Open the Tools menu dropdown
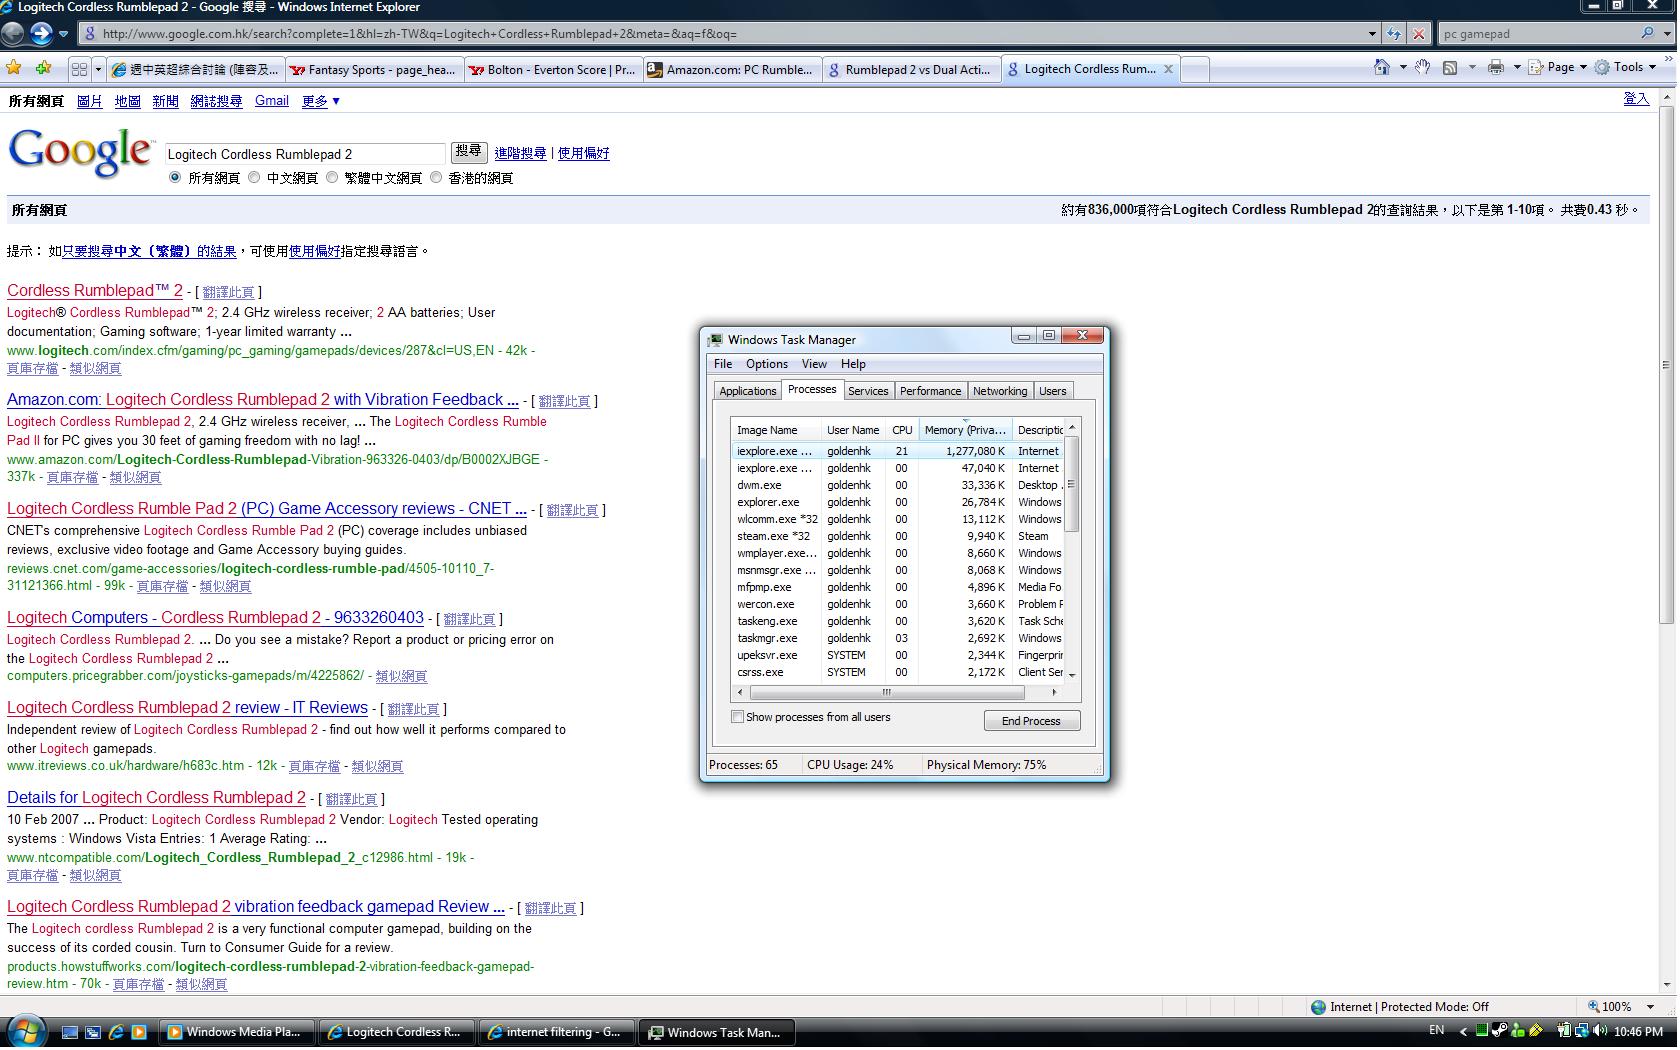The width and height of the screenshot is (1680, 1050). click(1627, 67)
